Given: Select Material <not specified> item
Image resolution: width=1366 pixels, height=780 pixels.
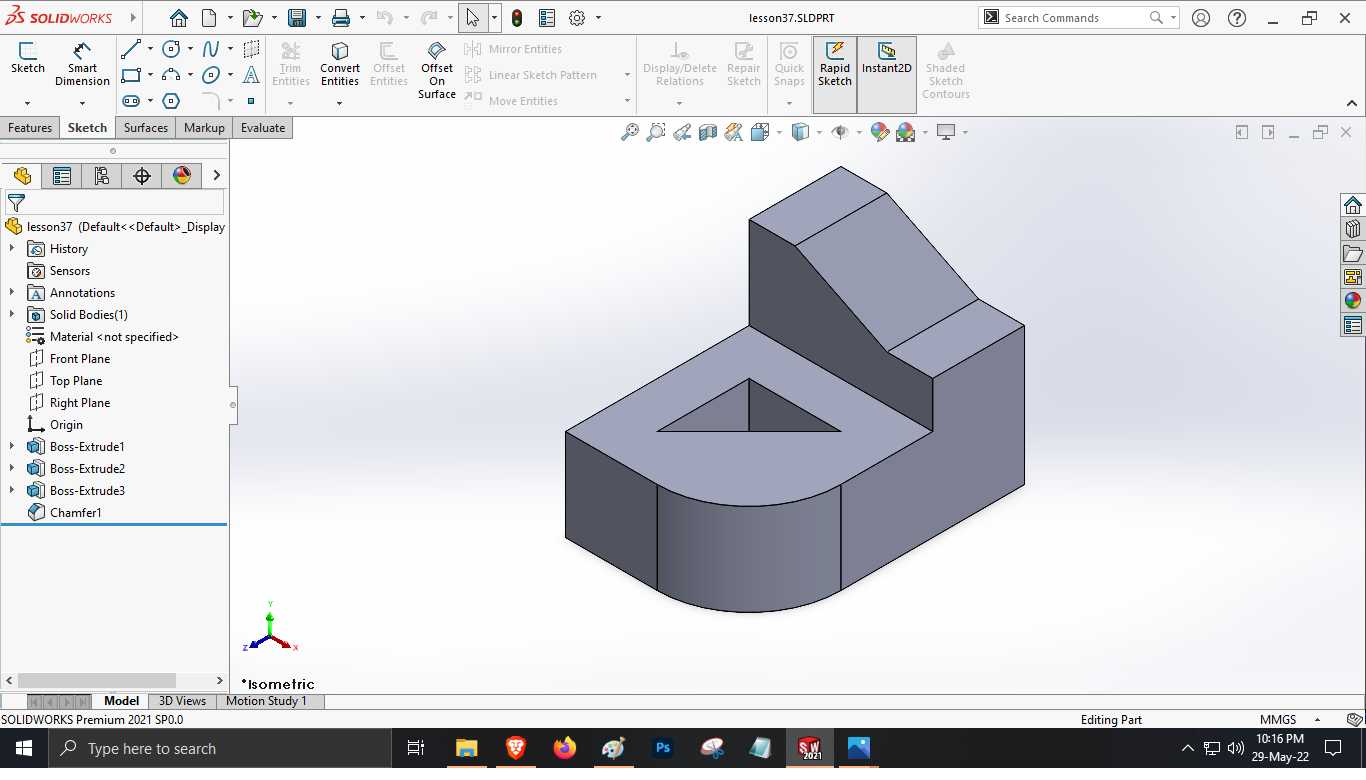Looking at the screenshot, I should click(114, 337).
